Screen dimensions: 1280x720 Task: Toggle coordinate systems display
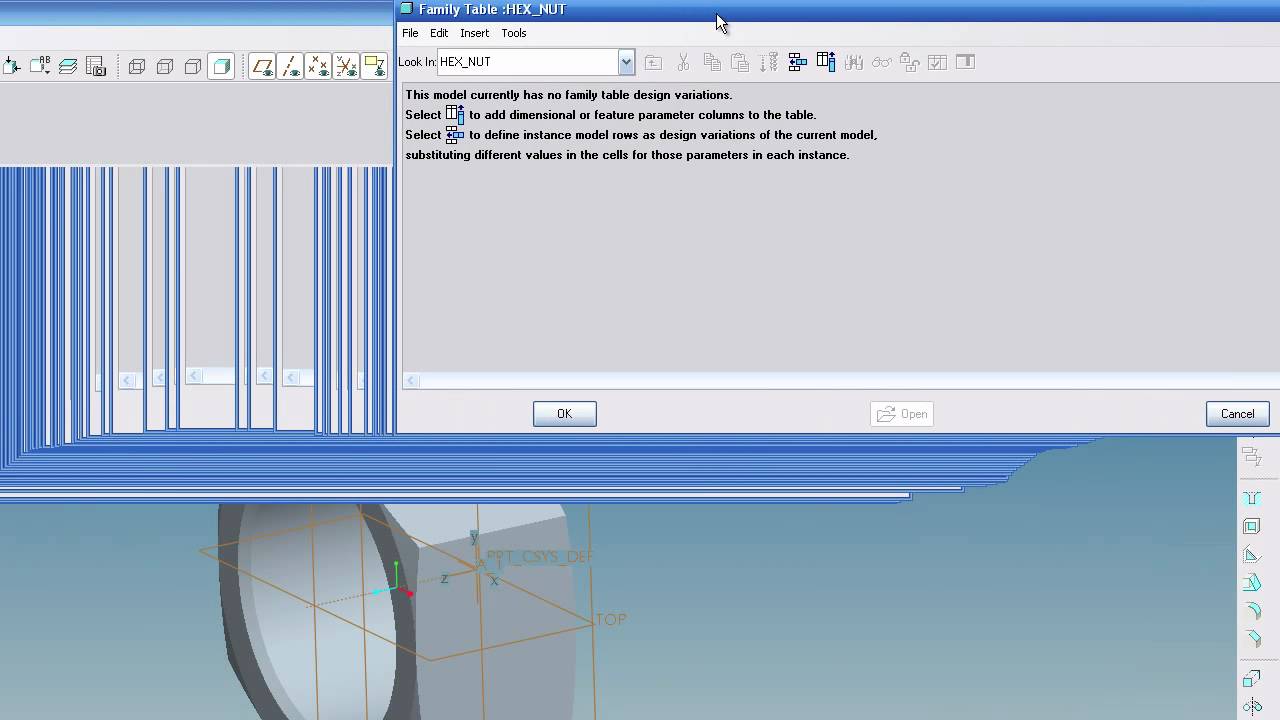pyautogui.click(x=346, y=66)
